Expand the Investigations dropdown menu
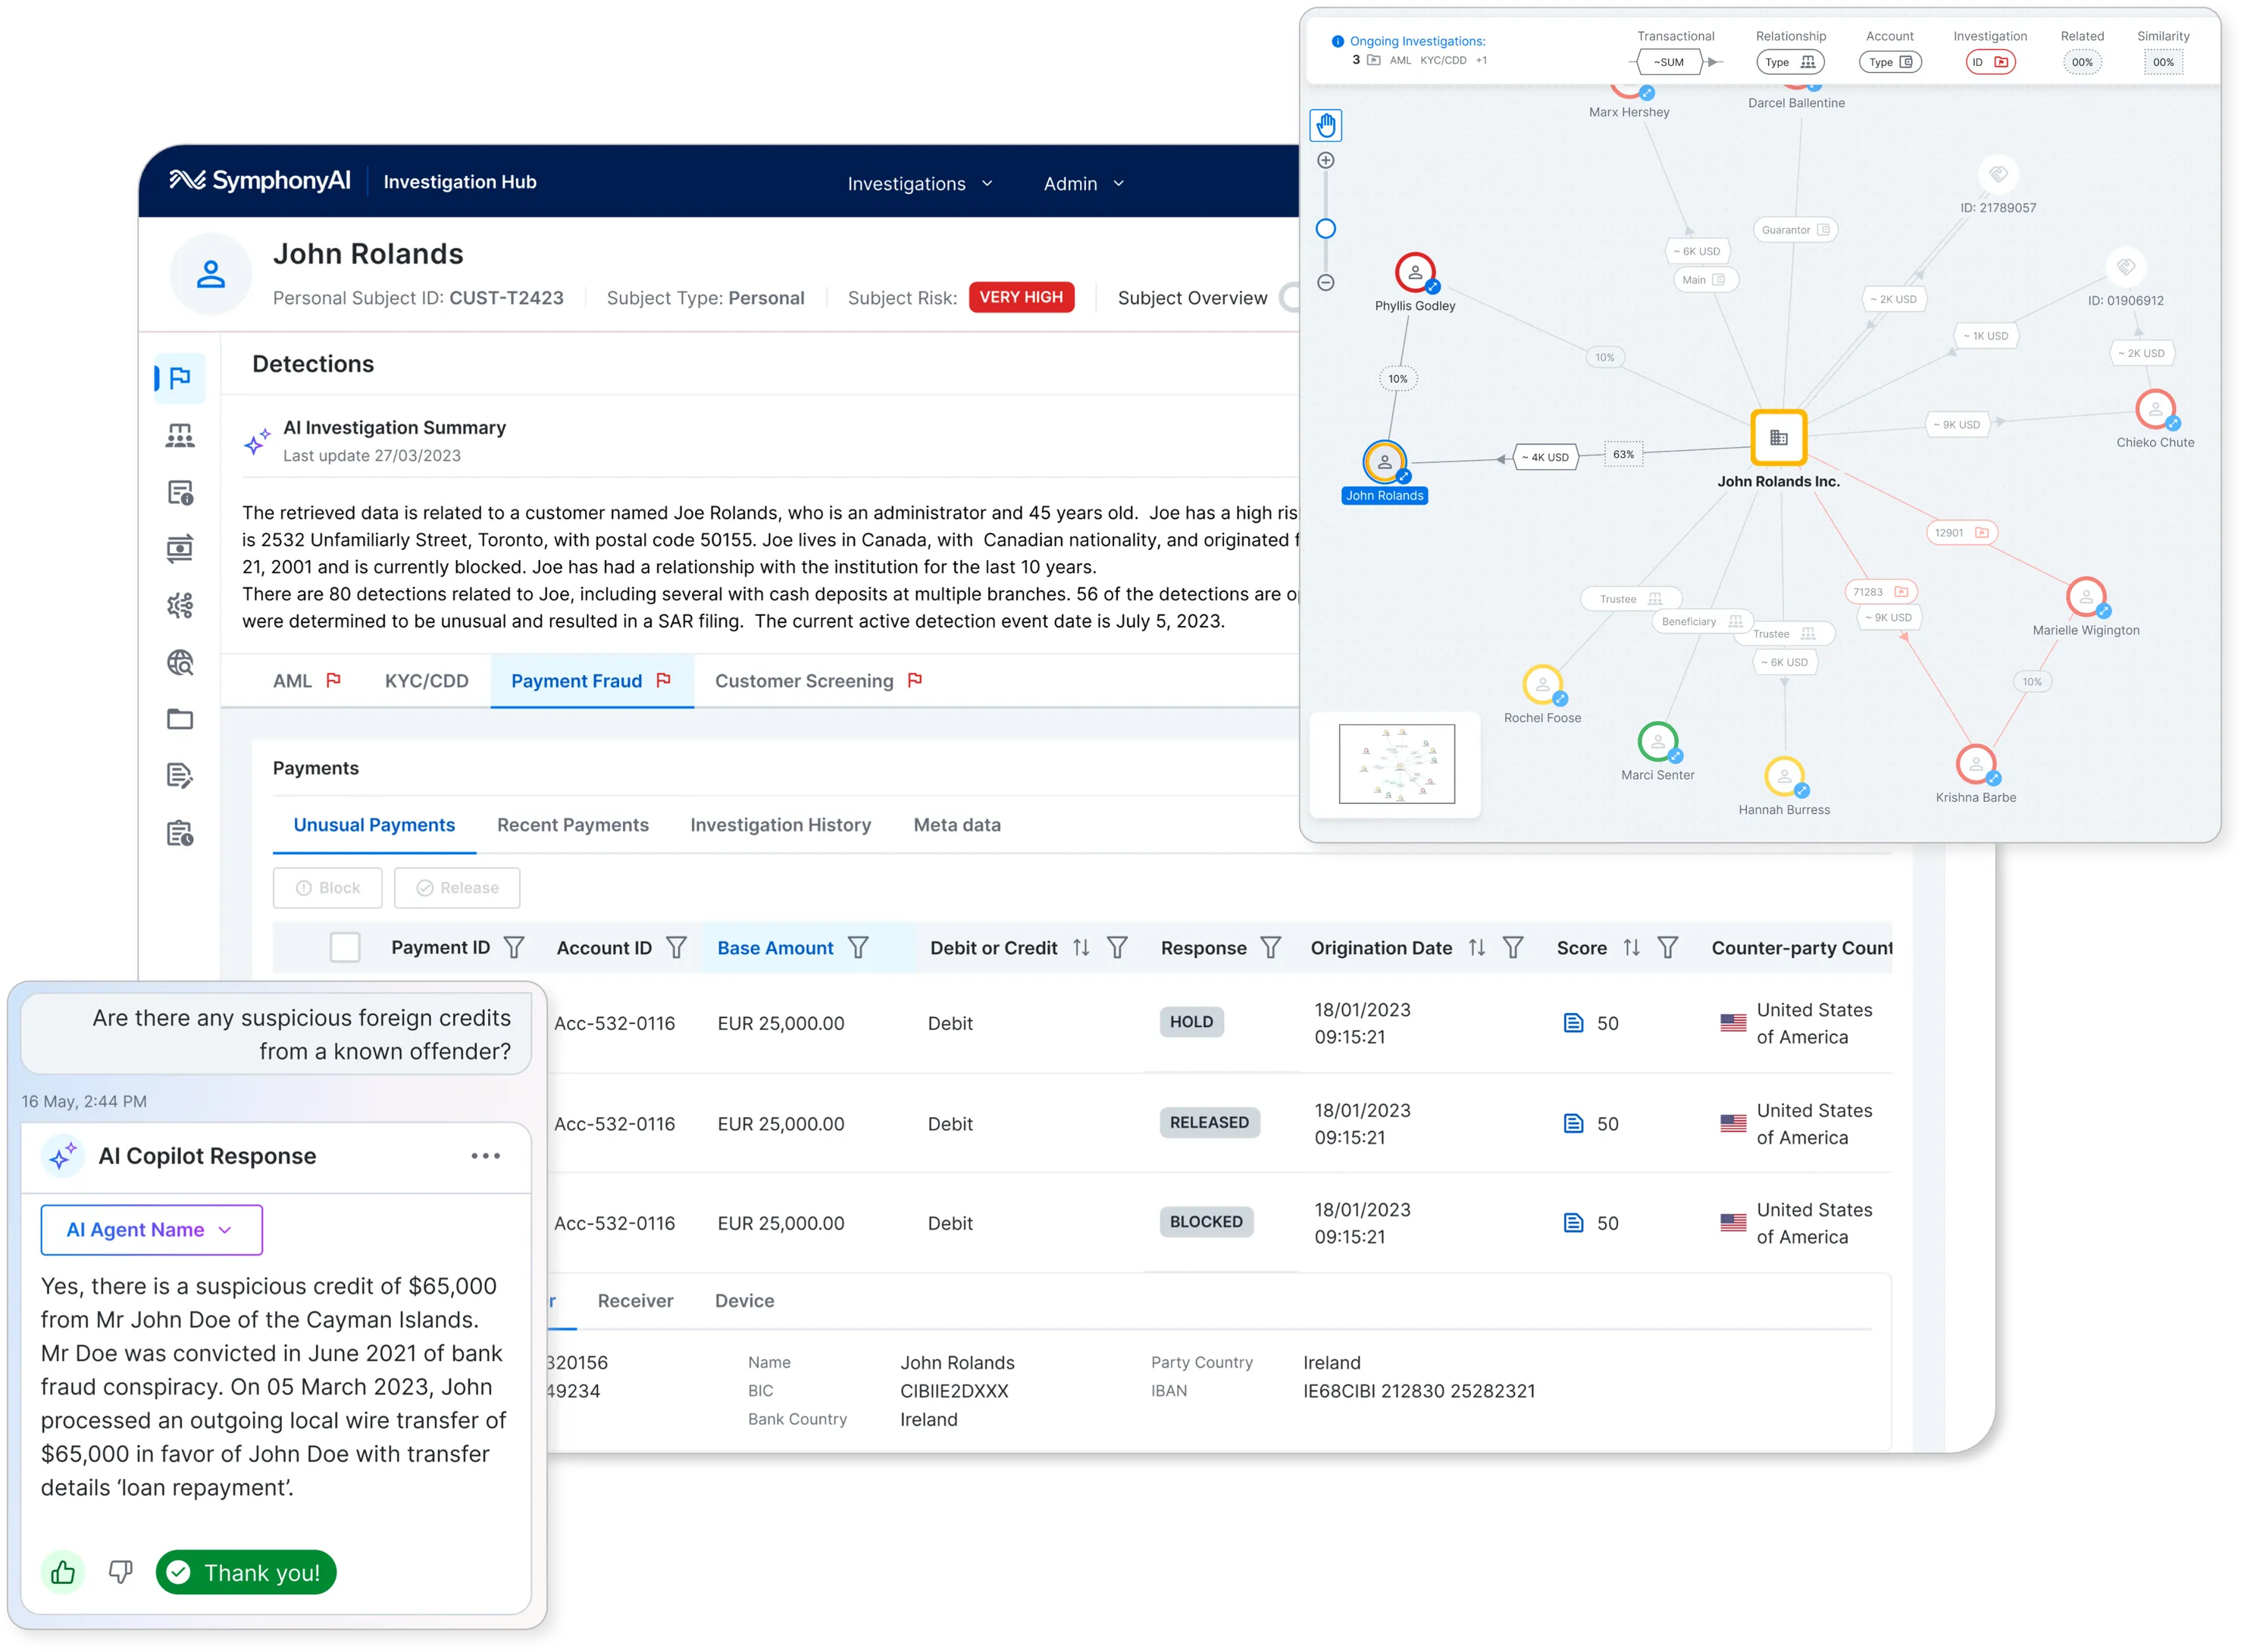 (920, 183)
